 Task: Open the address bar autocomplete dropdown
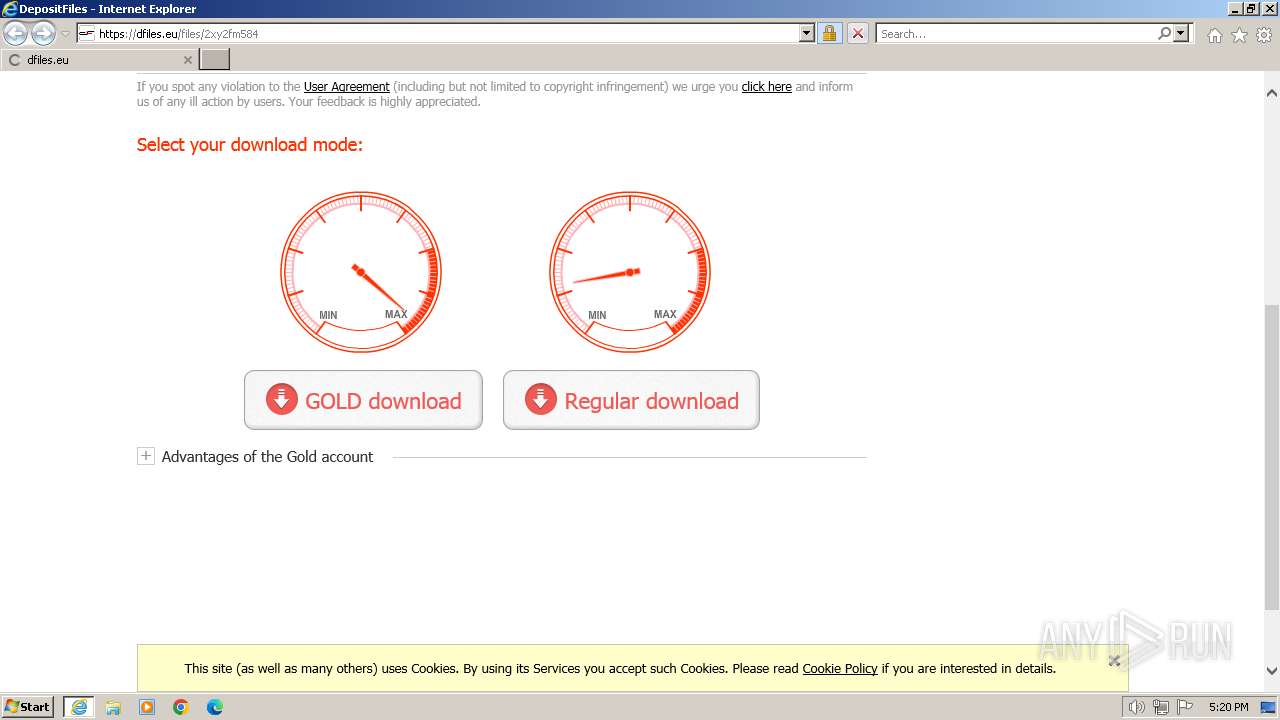807,33
